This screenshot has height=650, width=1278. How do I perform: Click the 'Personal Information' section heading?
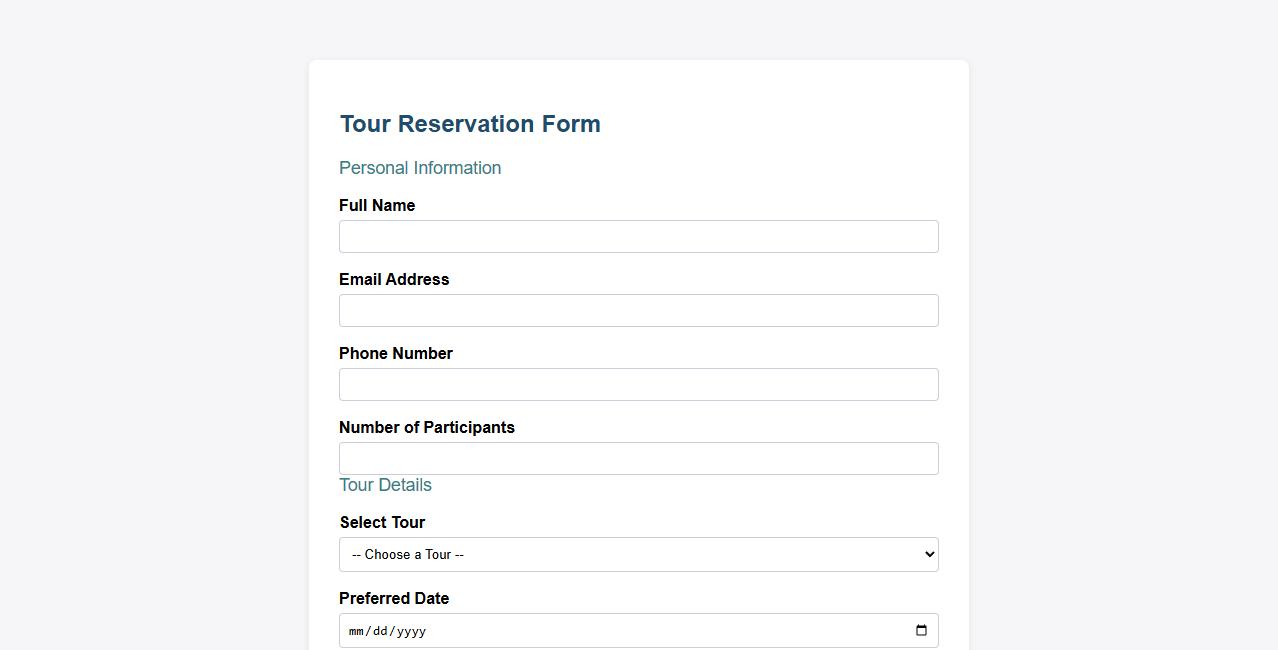[420, 167]
